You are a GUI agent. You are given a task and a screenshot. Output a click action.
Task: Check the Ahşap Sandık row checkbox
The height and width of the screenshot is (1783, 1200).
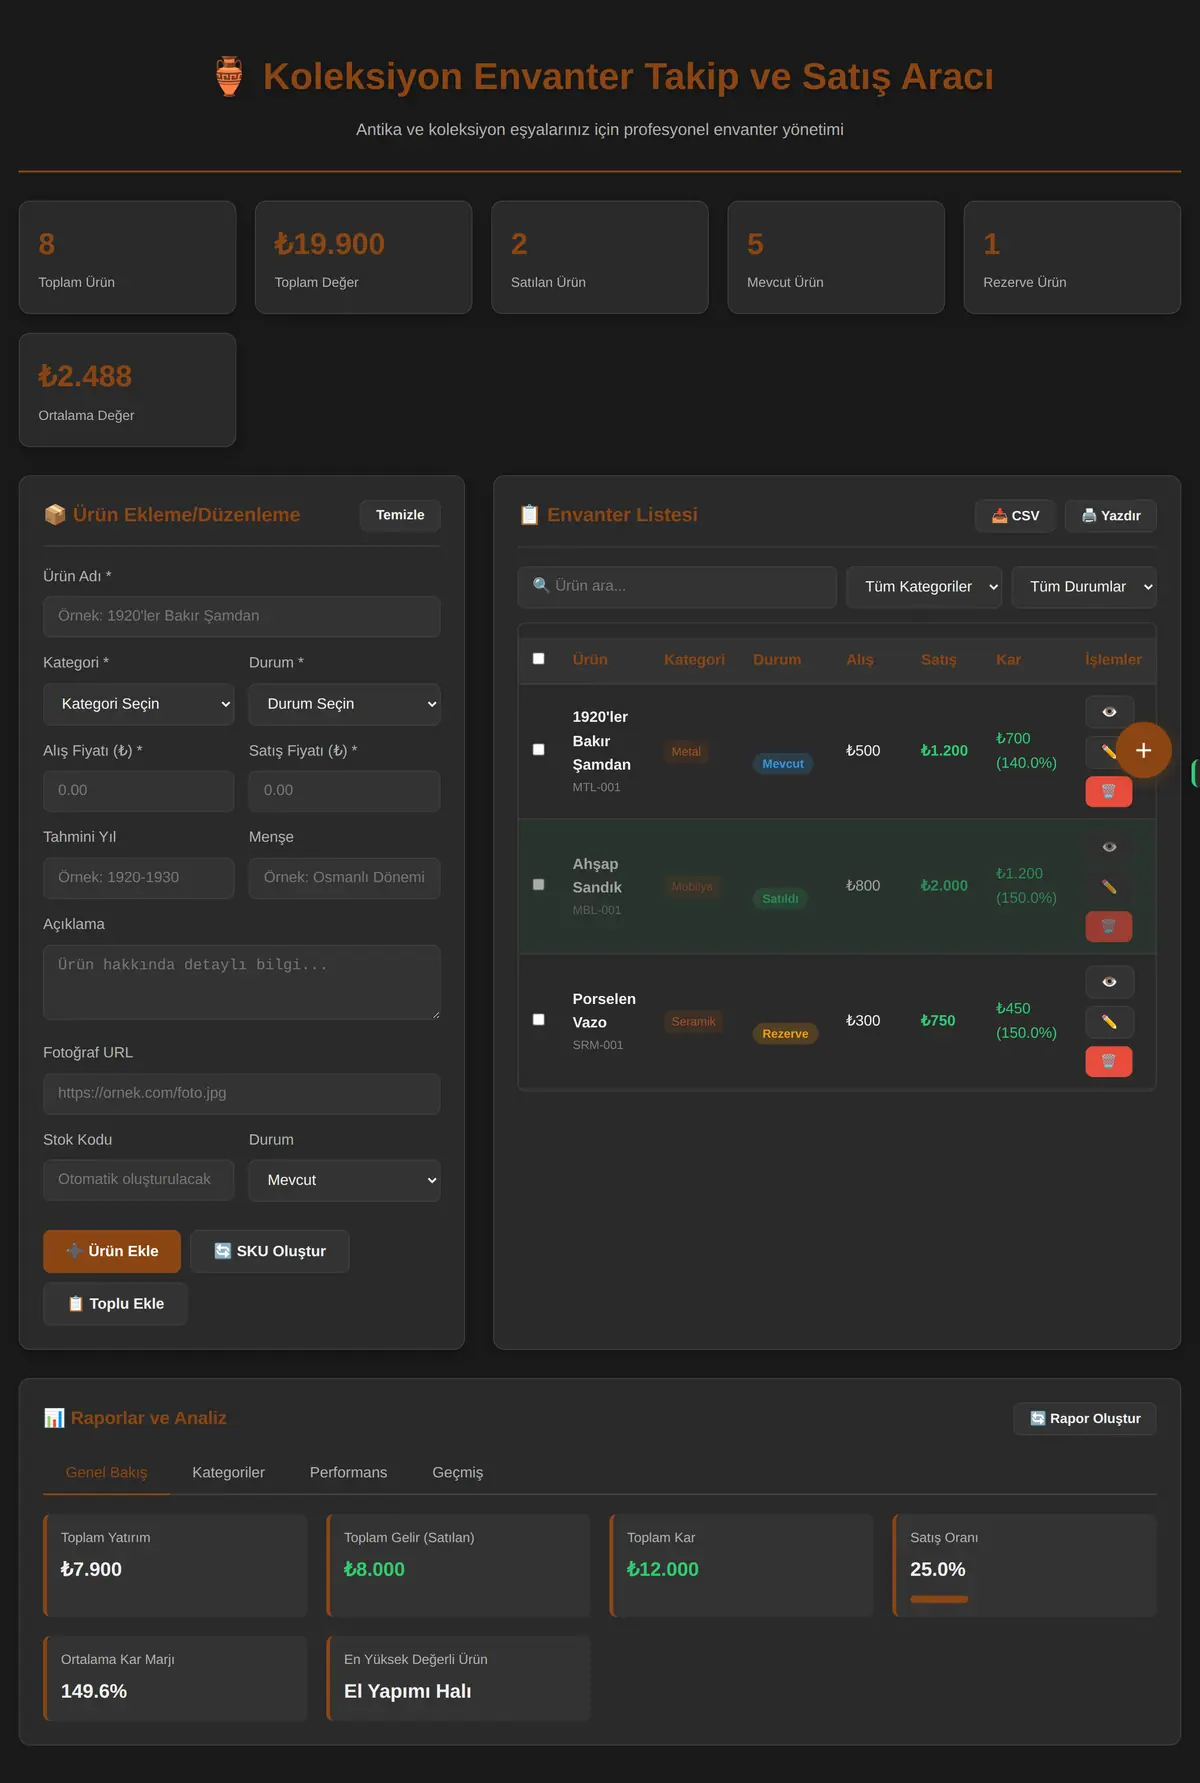pos(539,885)
